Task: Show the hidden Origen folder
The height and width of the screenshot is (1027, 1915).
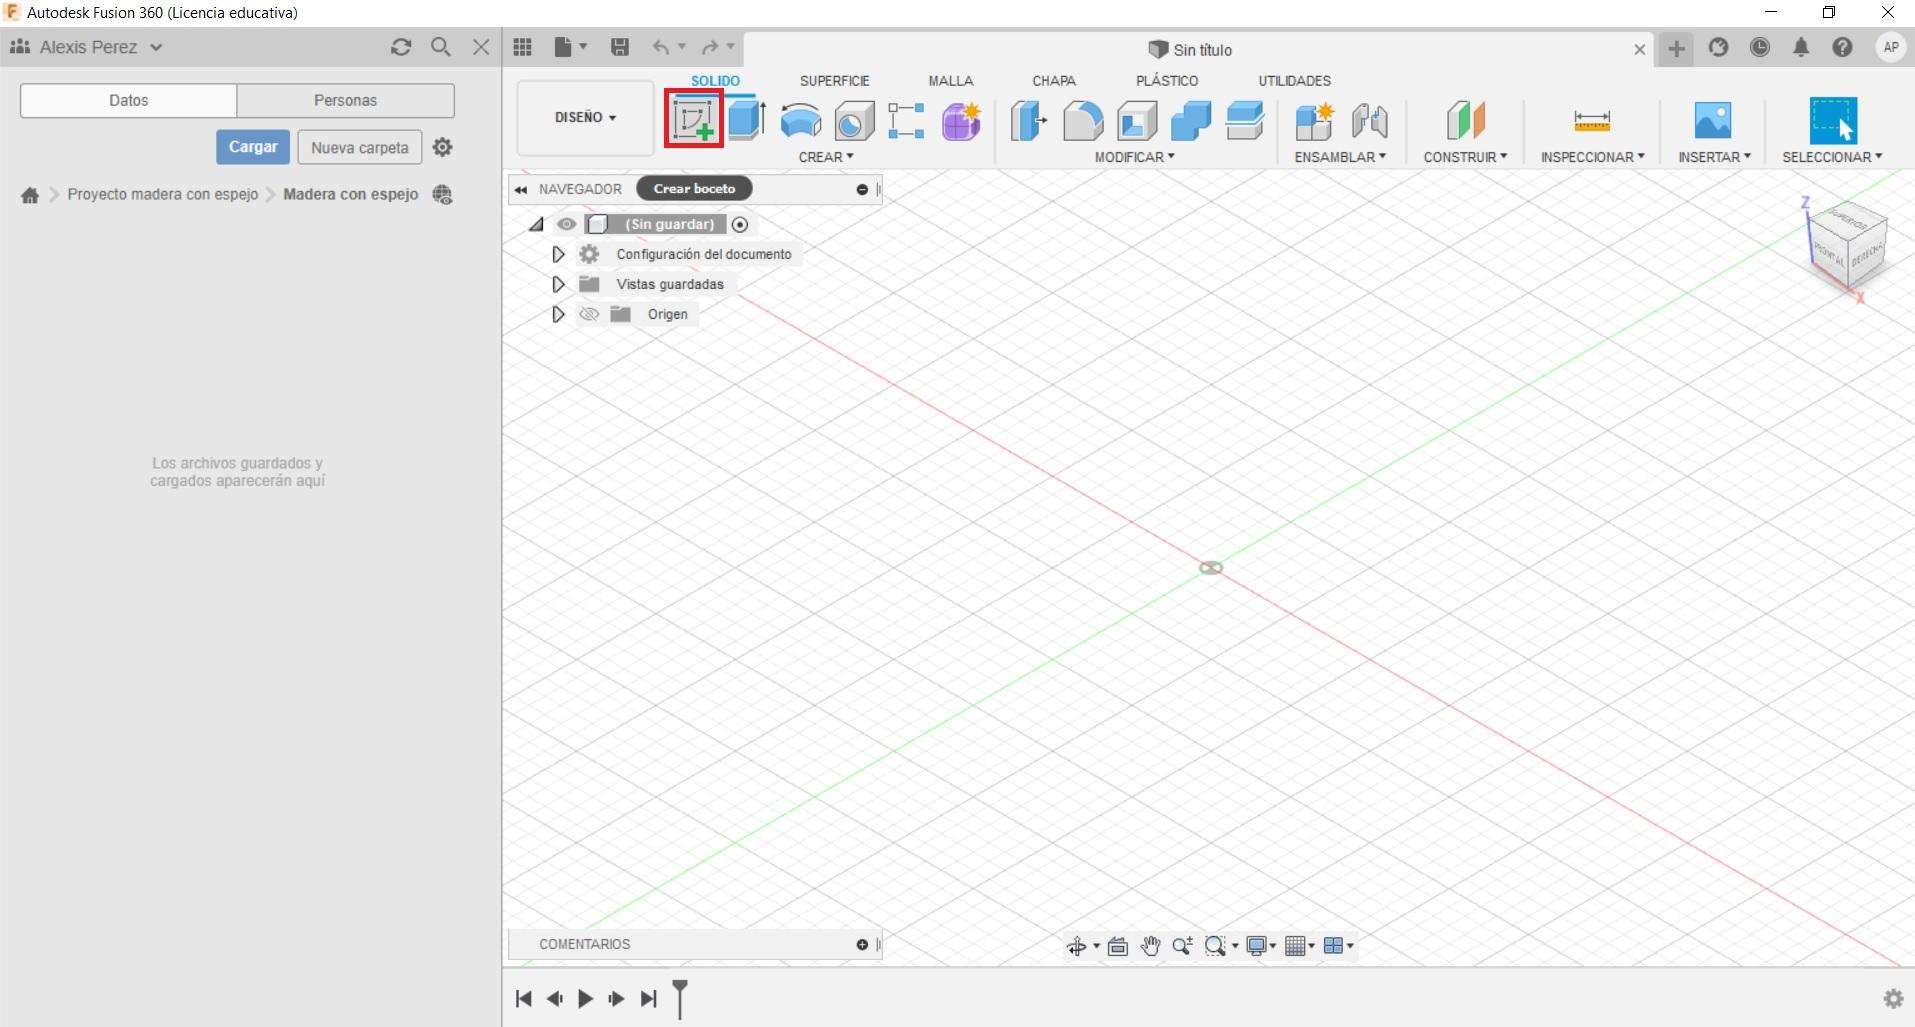Action: [589, 314]
